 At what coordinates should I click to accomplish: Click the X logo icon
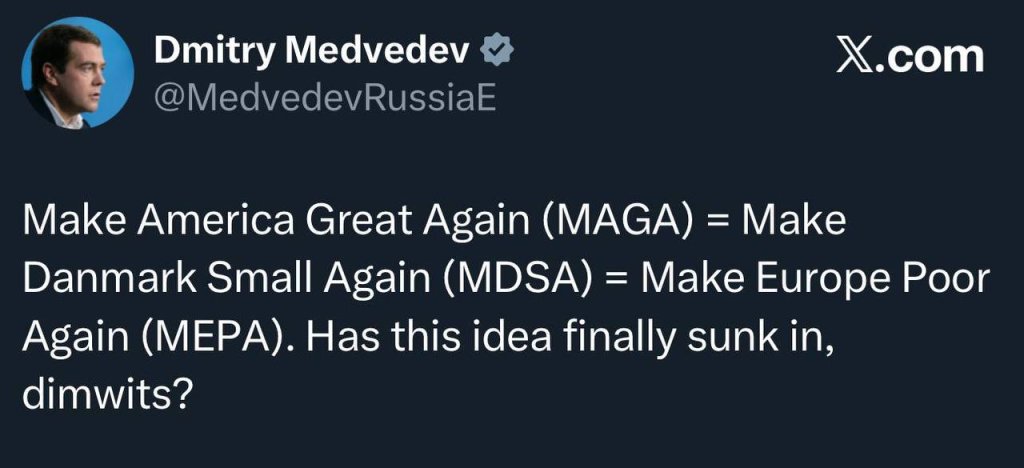pyautogui.click(x=852, y=55)
